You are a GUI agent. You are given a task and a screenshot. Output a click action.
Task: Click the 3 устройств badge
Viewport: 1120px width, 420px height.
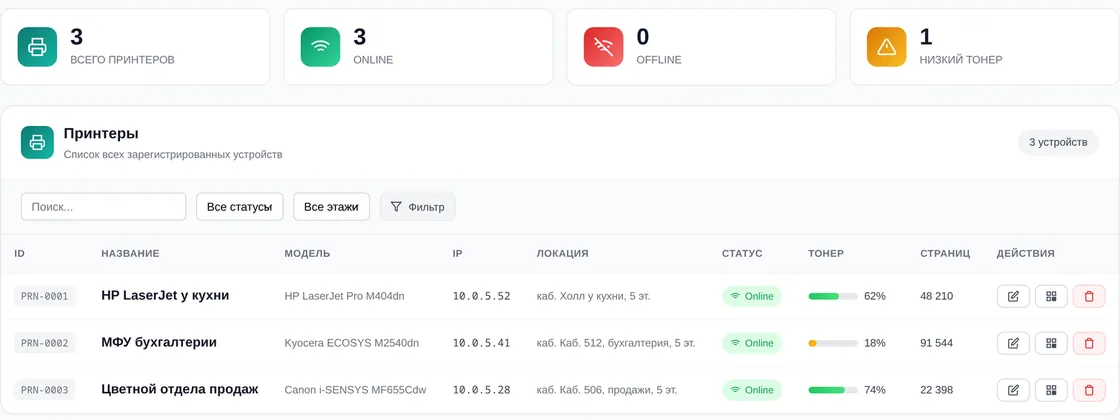(x=1058, y=142)
